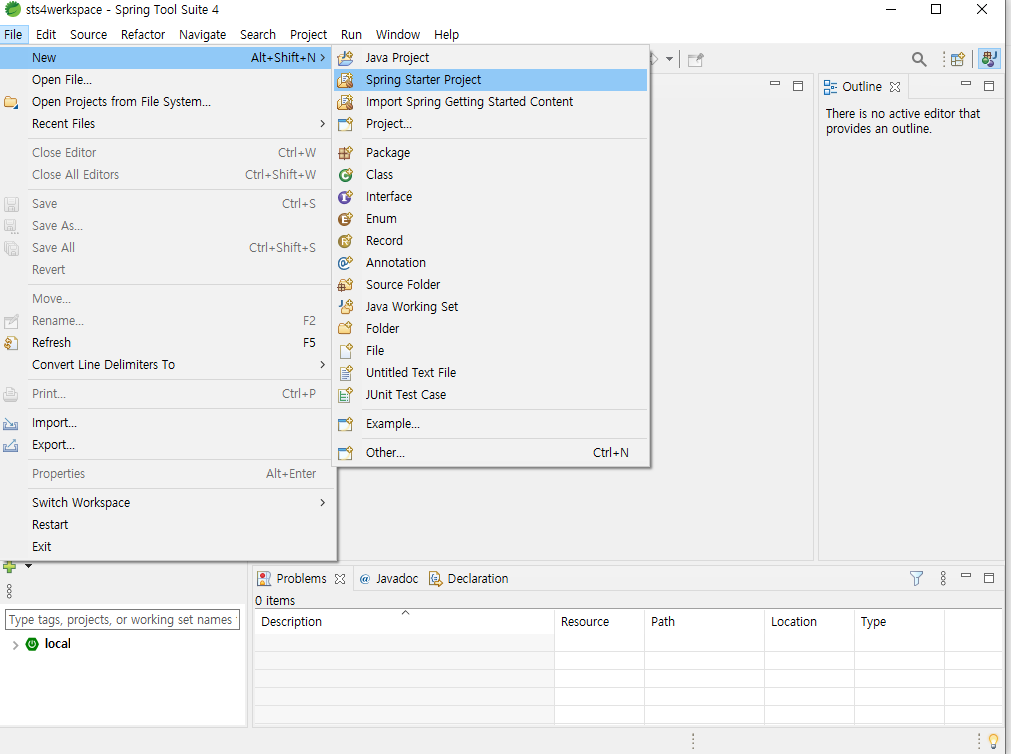This screenshot has height=754, width=1011.
Task: Expand Convert Line Delimiters To submenu
Action: coord(166,365)
